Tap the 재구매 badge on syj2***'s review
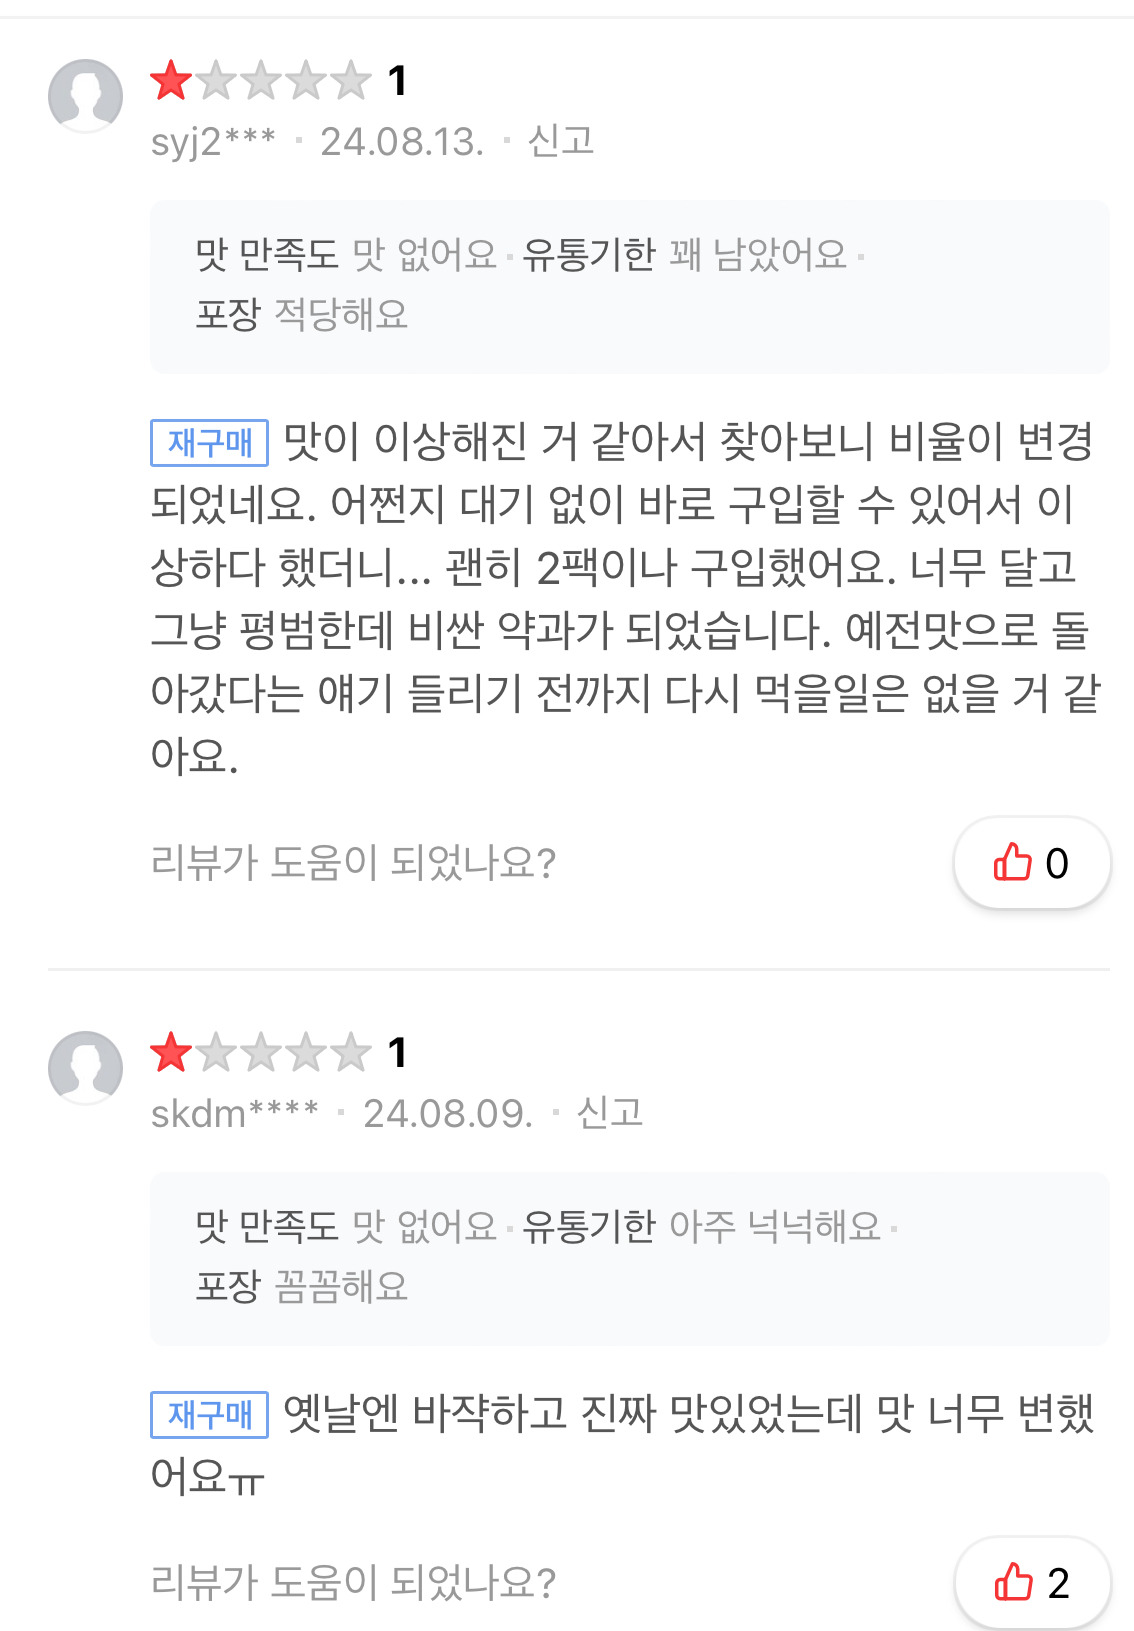This screenshot has width=1134, height=1631. 209,443
